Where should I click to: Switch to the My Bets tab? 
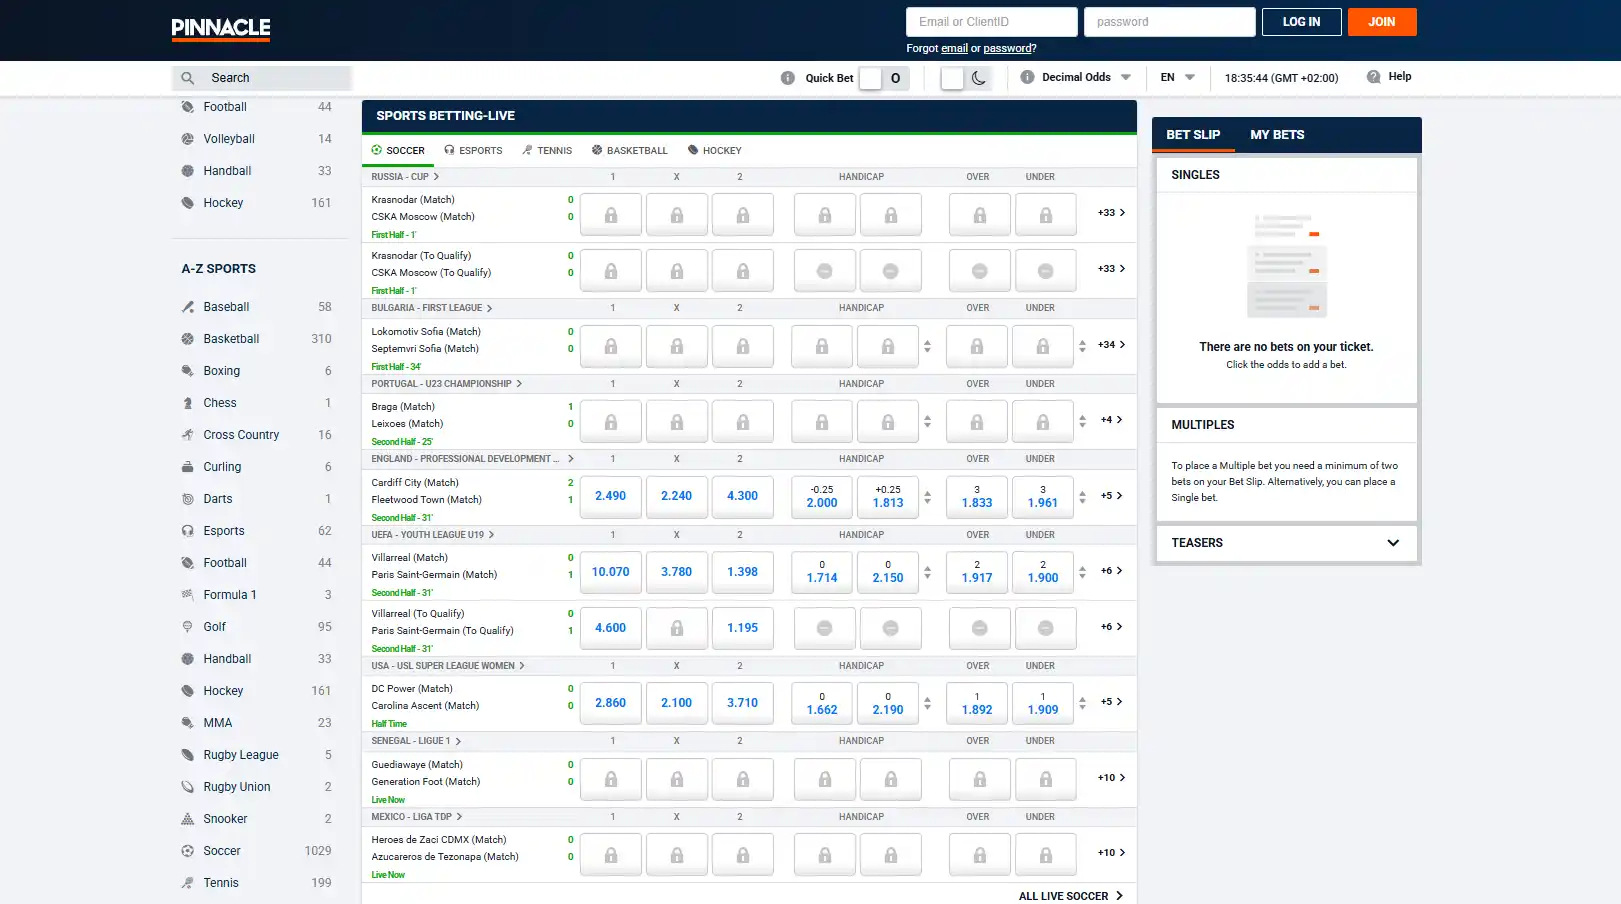[x=1277, y=135]
